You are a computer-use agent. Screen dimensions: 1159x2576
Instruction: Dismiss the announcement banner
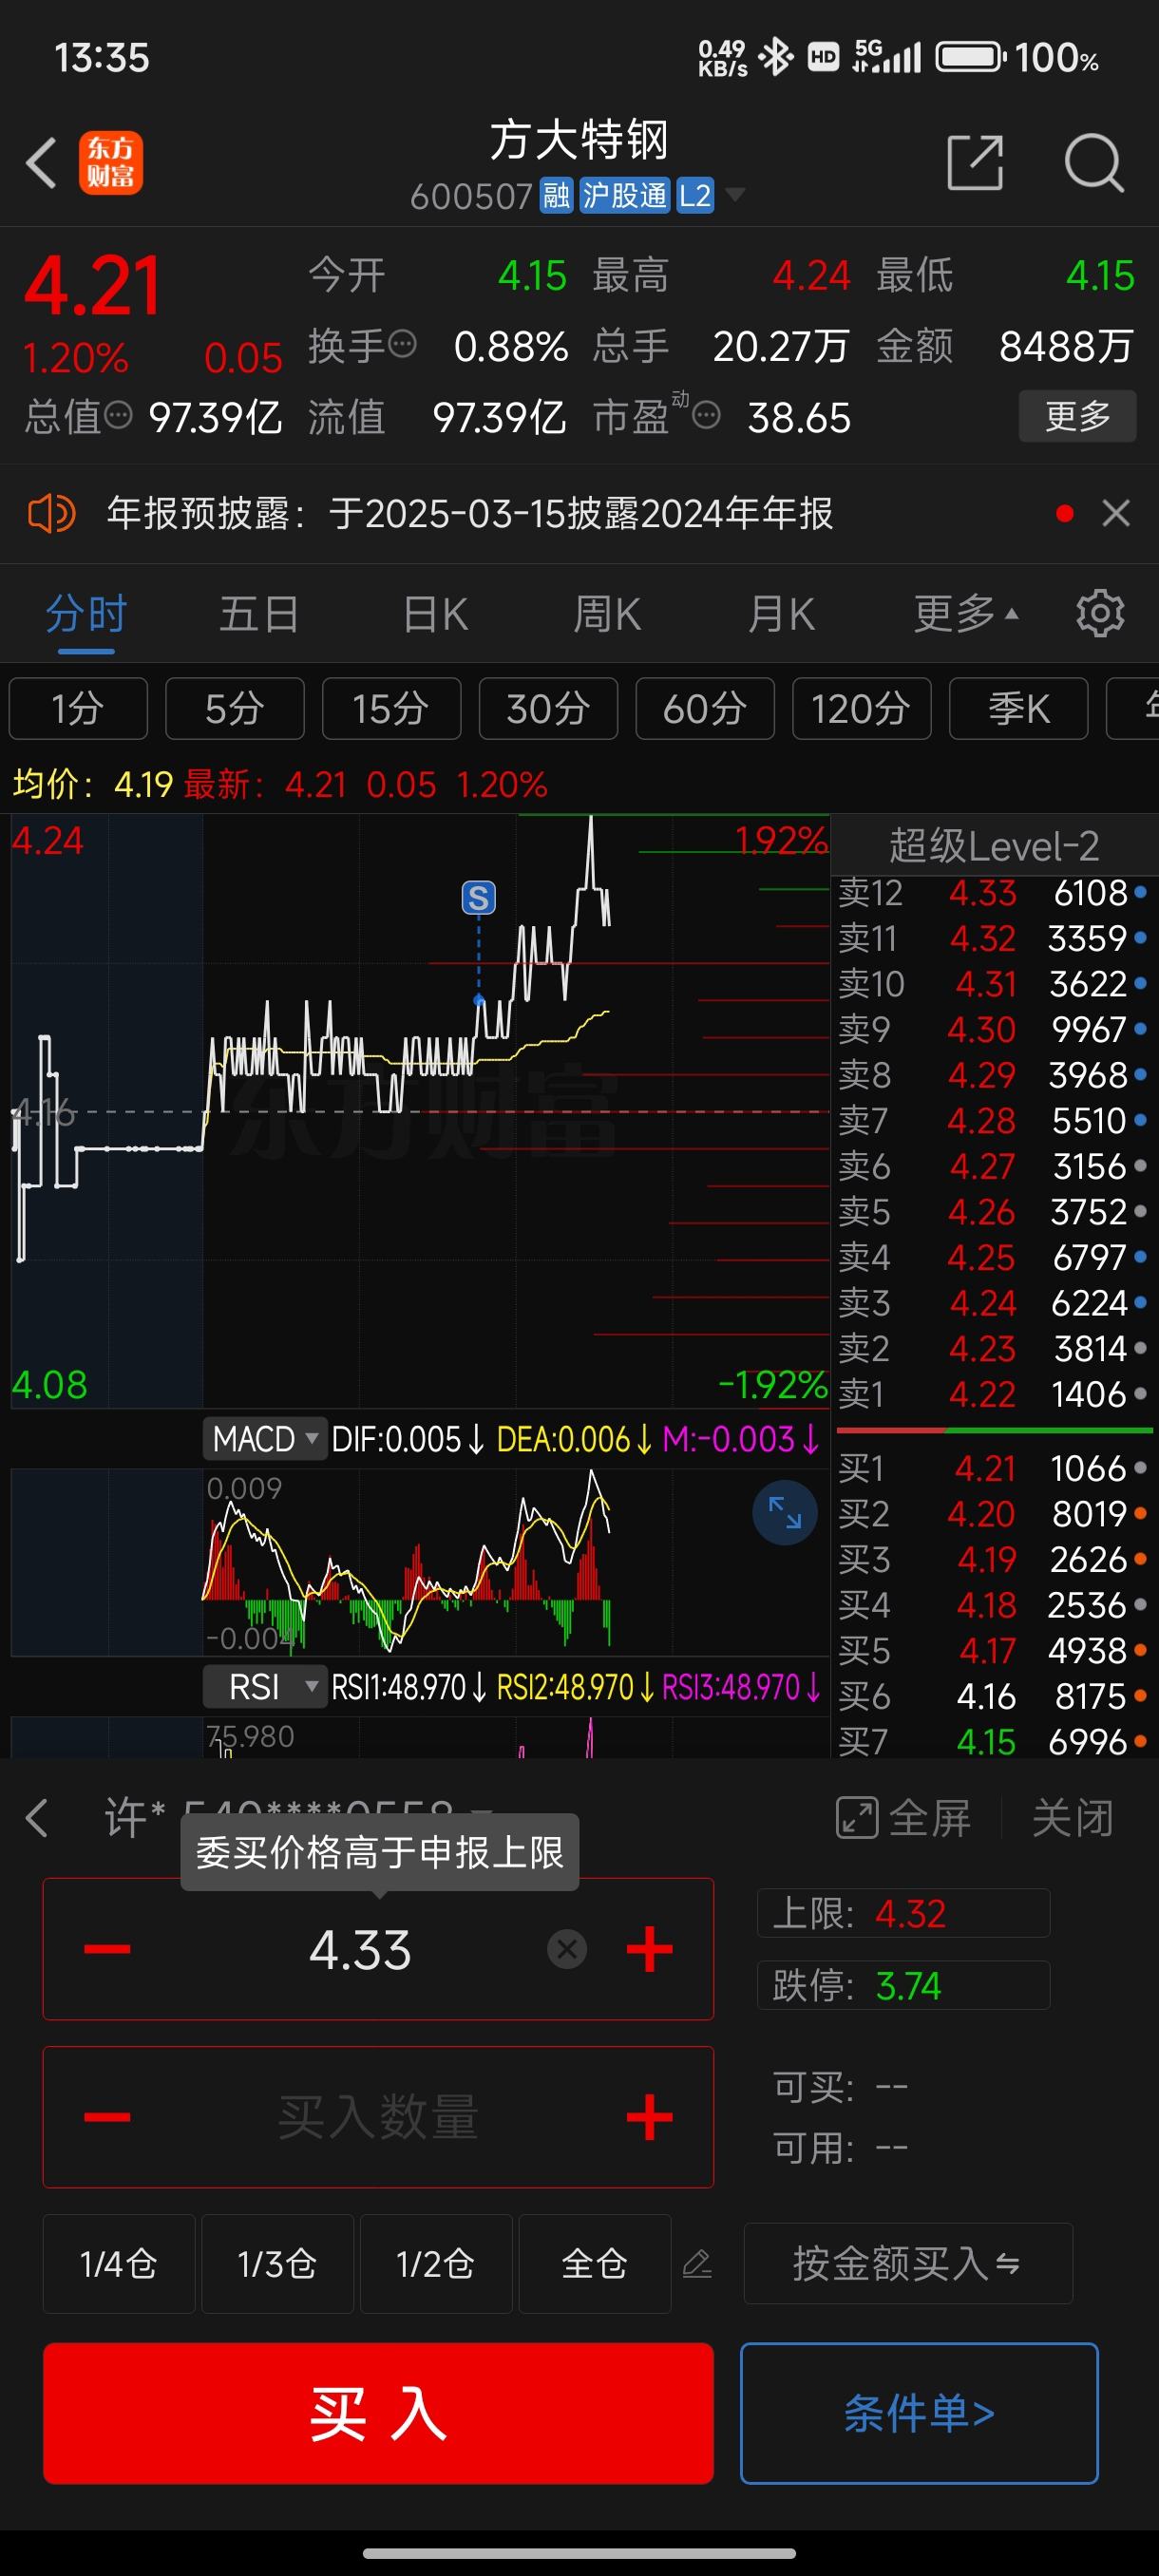pos(1116,514)
